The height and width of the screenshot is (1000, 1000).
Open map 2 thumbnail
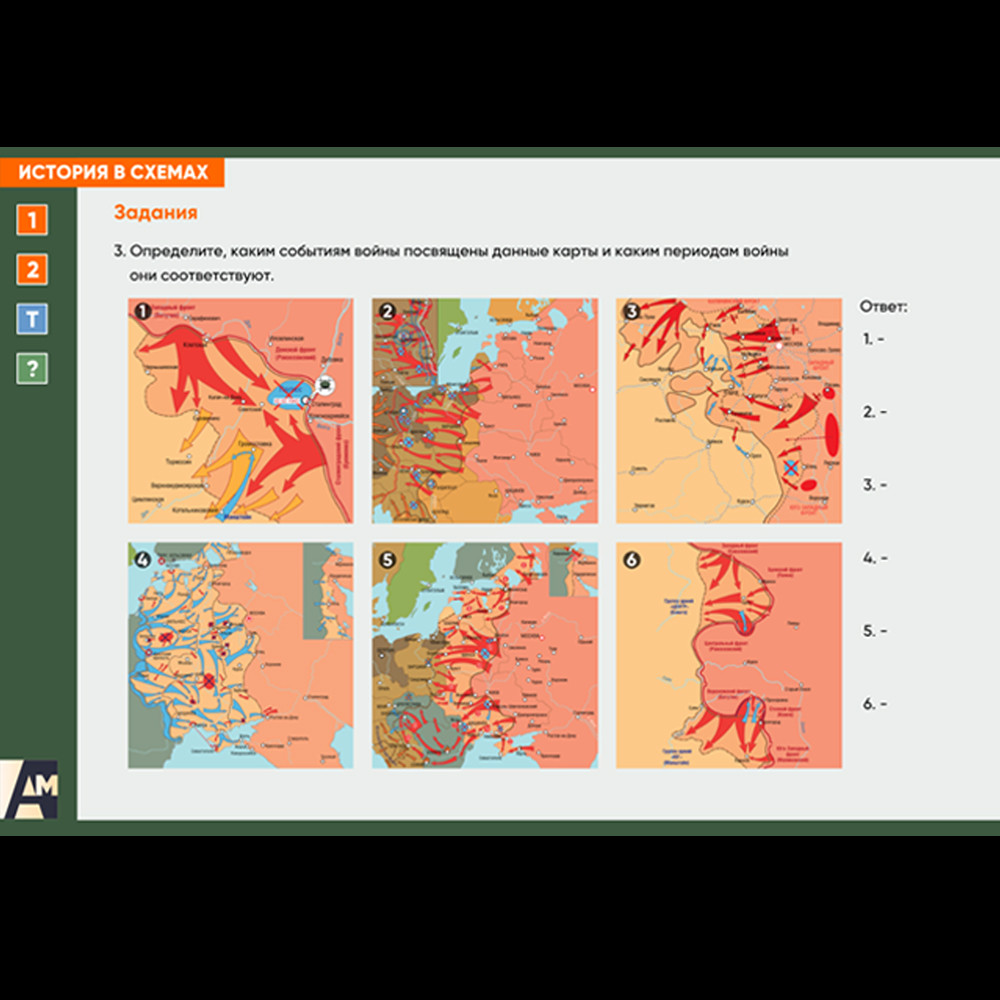[x=485, y=410]
